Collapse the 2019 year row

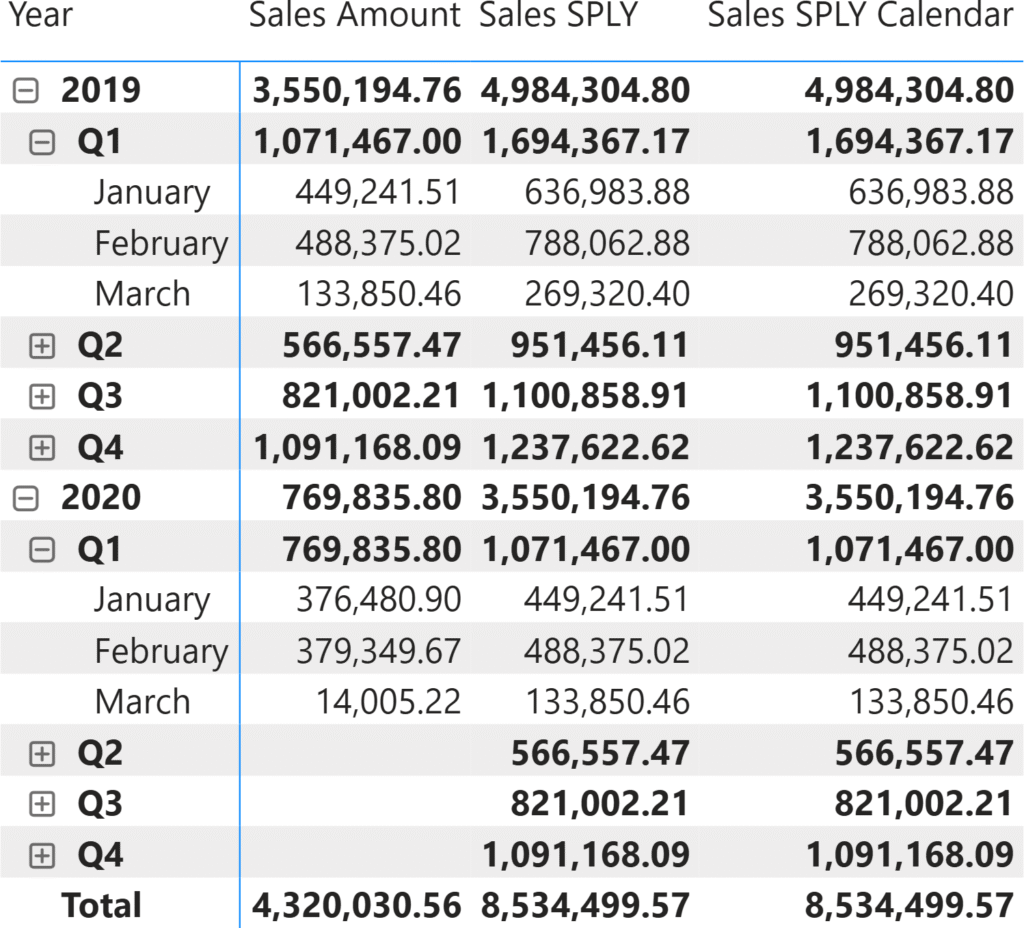click(x=26, y=91)
